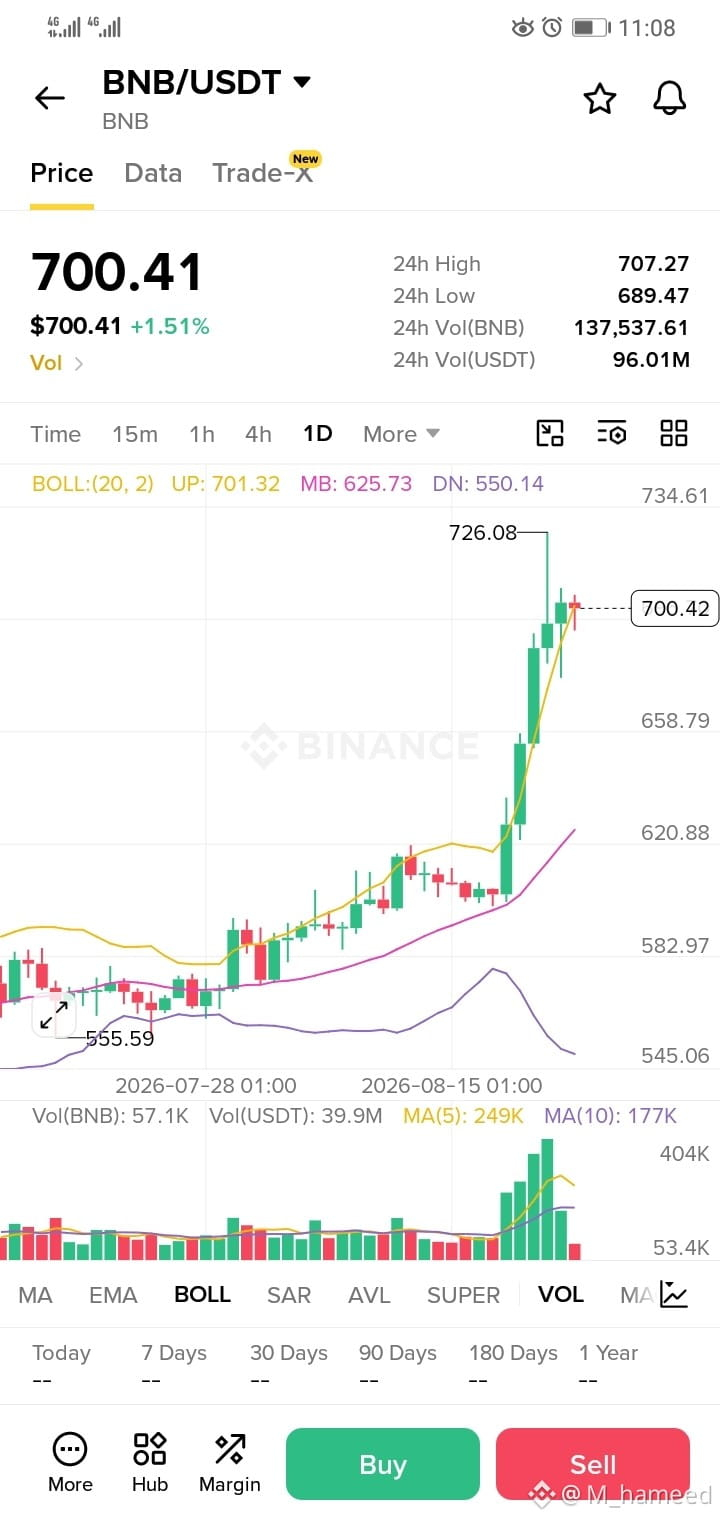Image resolution: width=720 pixels, height=1520 pixels.
Task: Tap the 30 Days performance label
Action: [289, 1353]
